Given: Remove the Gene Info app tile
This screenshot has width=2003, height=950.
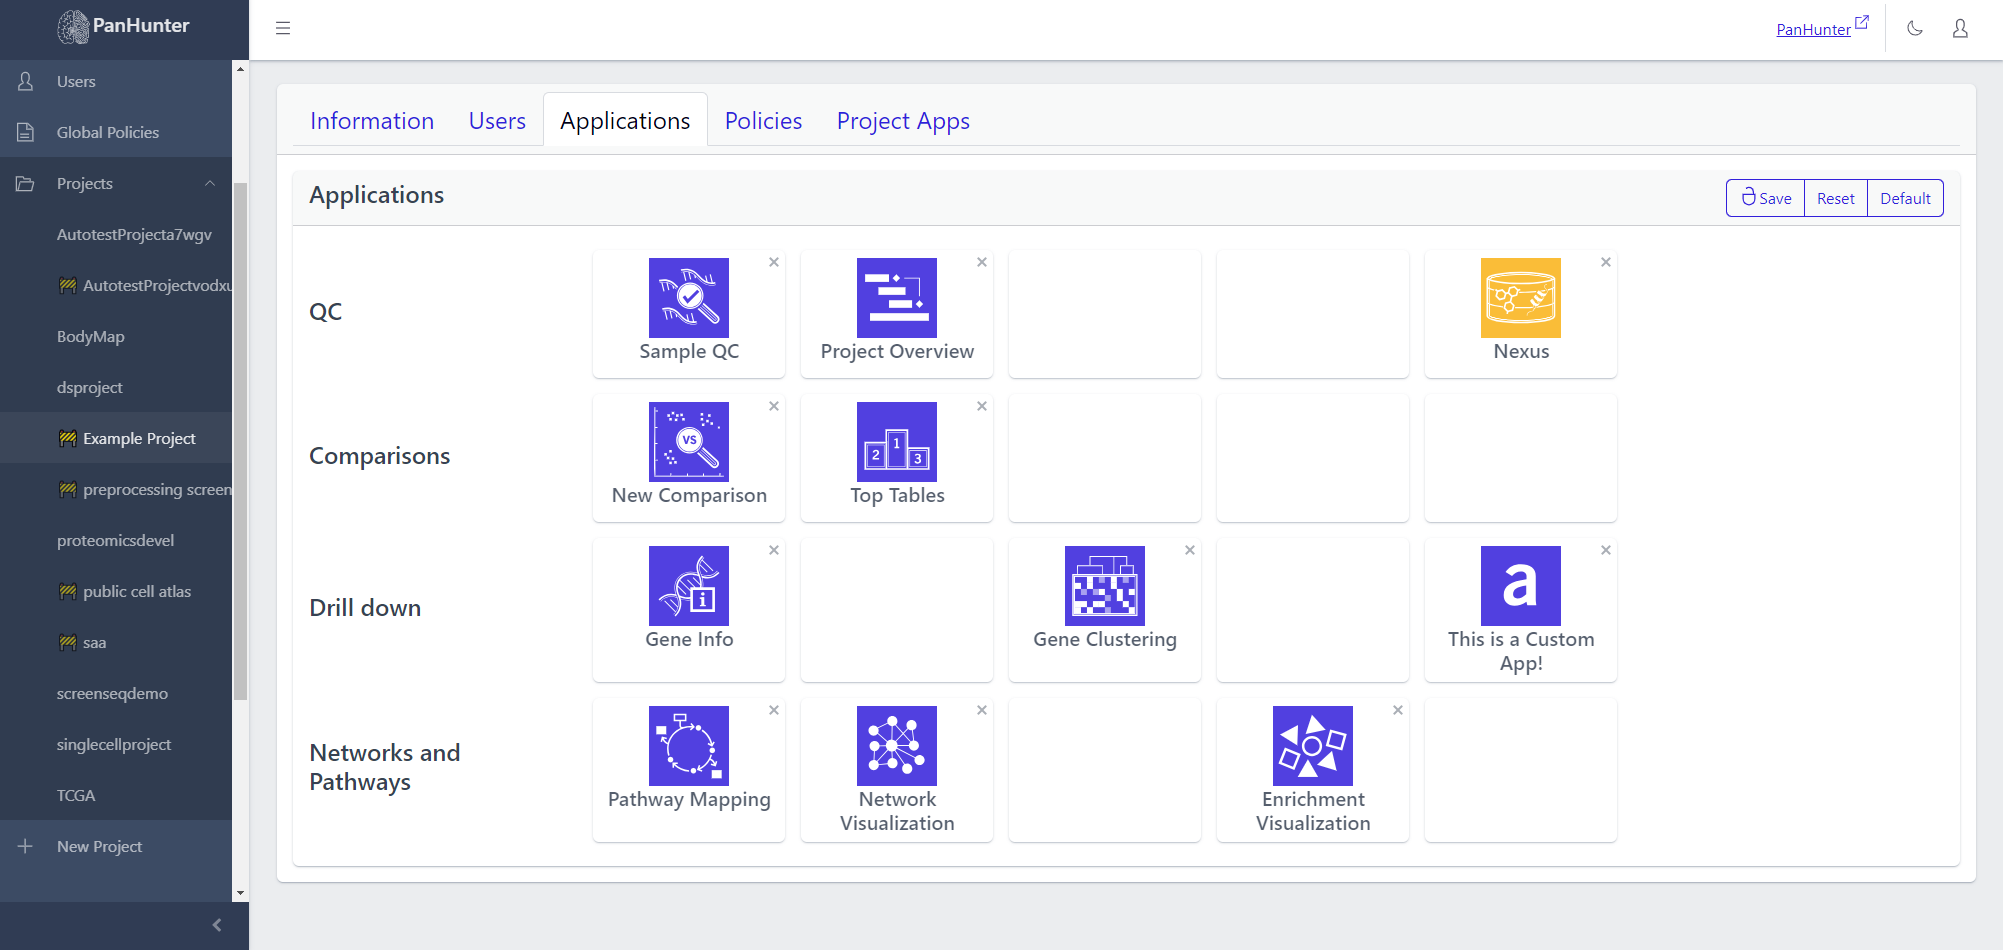Looking at the screenshot, I should pyautogui.click(x=774, y=550).
